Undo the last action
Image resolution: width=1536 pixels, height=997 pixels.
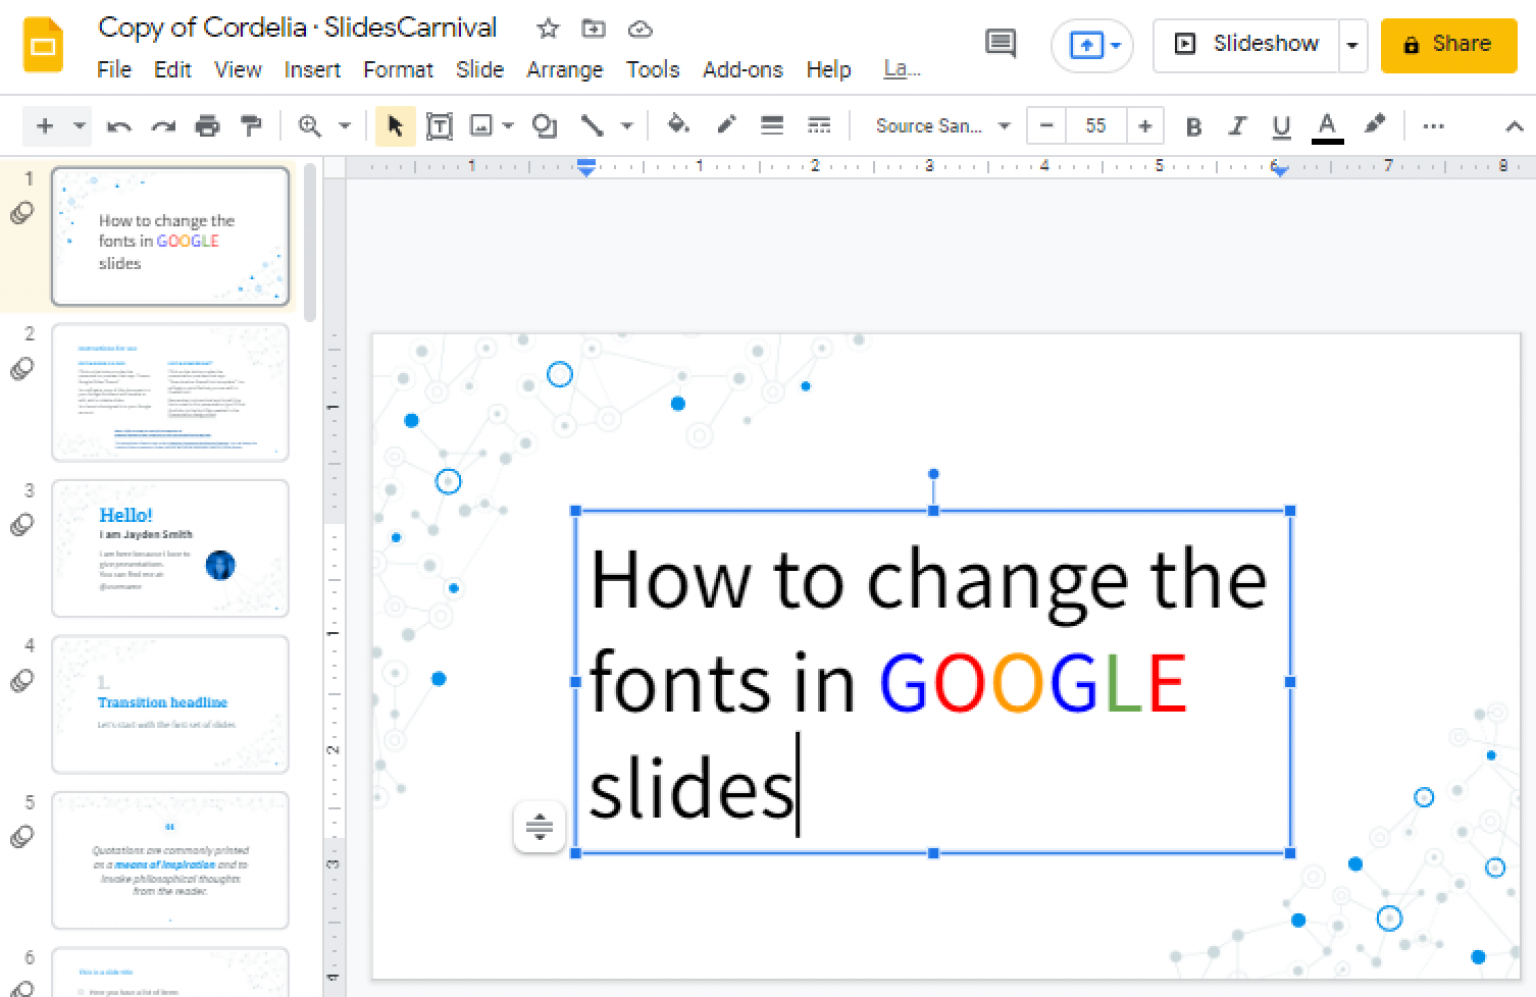119,126
